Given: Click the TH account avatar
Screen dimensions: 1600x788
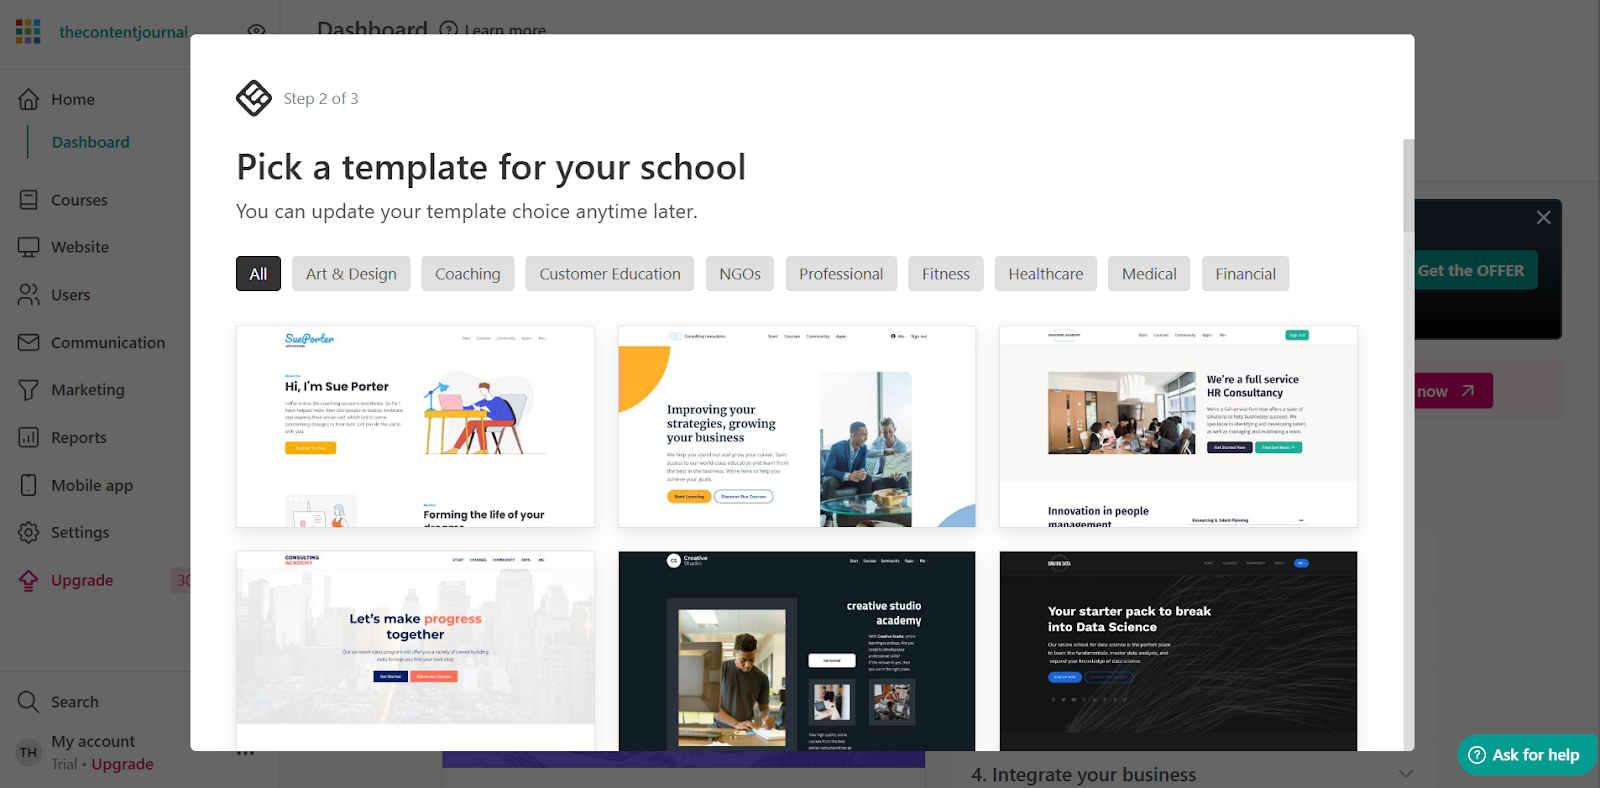Looking at the screenshot, I should [x=28, y=752].
